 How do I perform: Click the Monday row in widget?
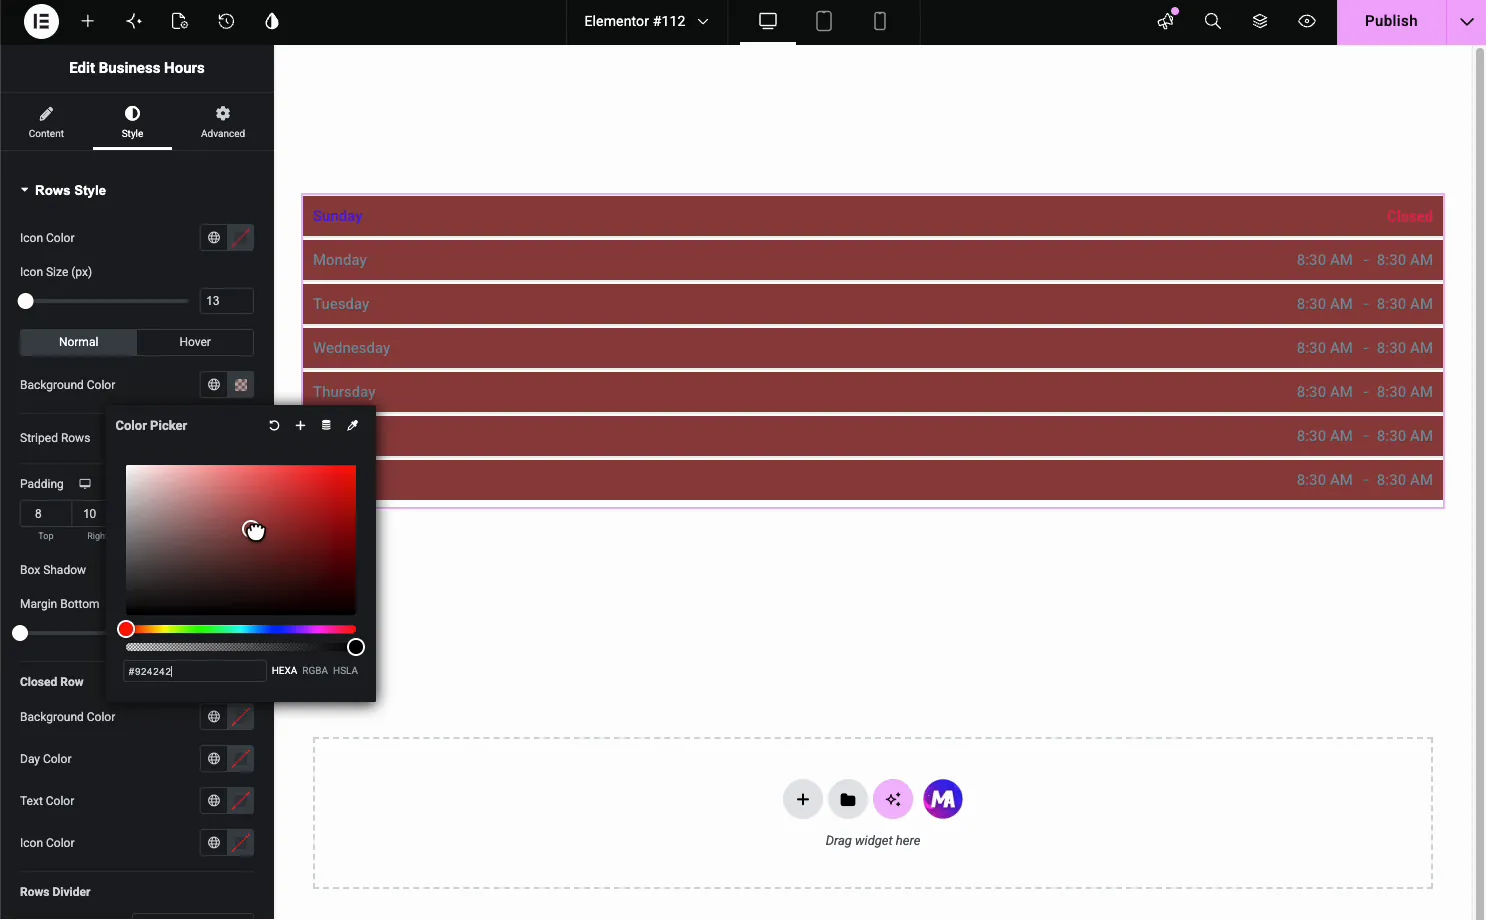coord(873,260)
